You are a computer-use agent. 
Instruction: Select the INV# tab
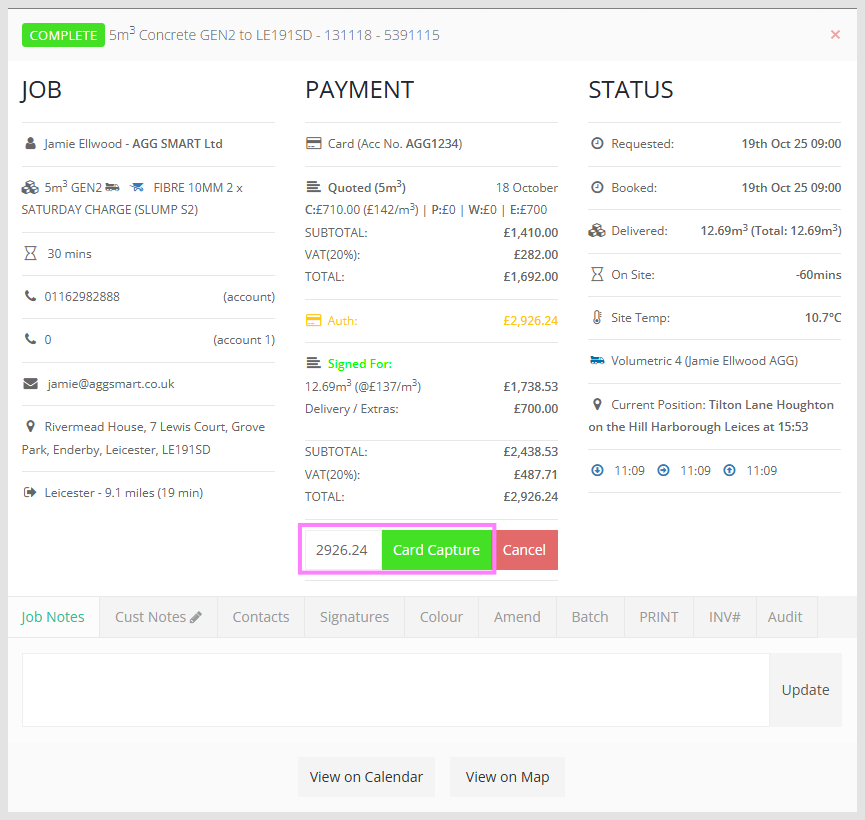coord(724,617)
